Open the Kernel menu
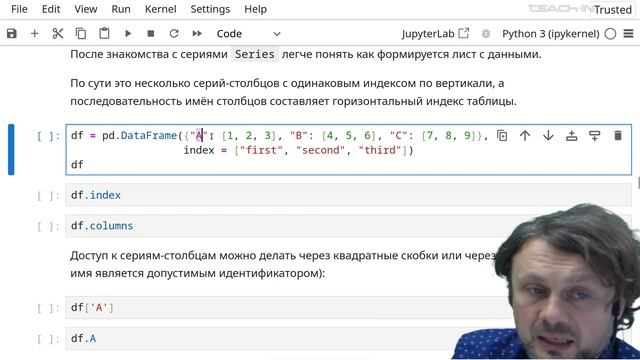 [160, 9]
